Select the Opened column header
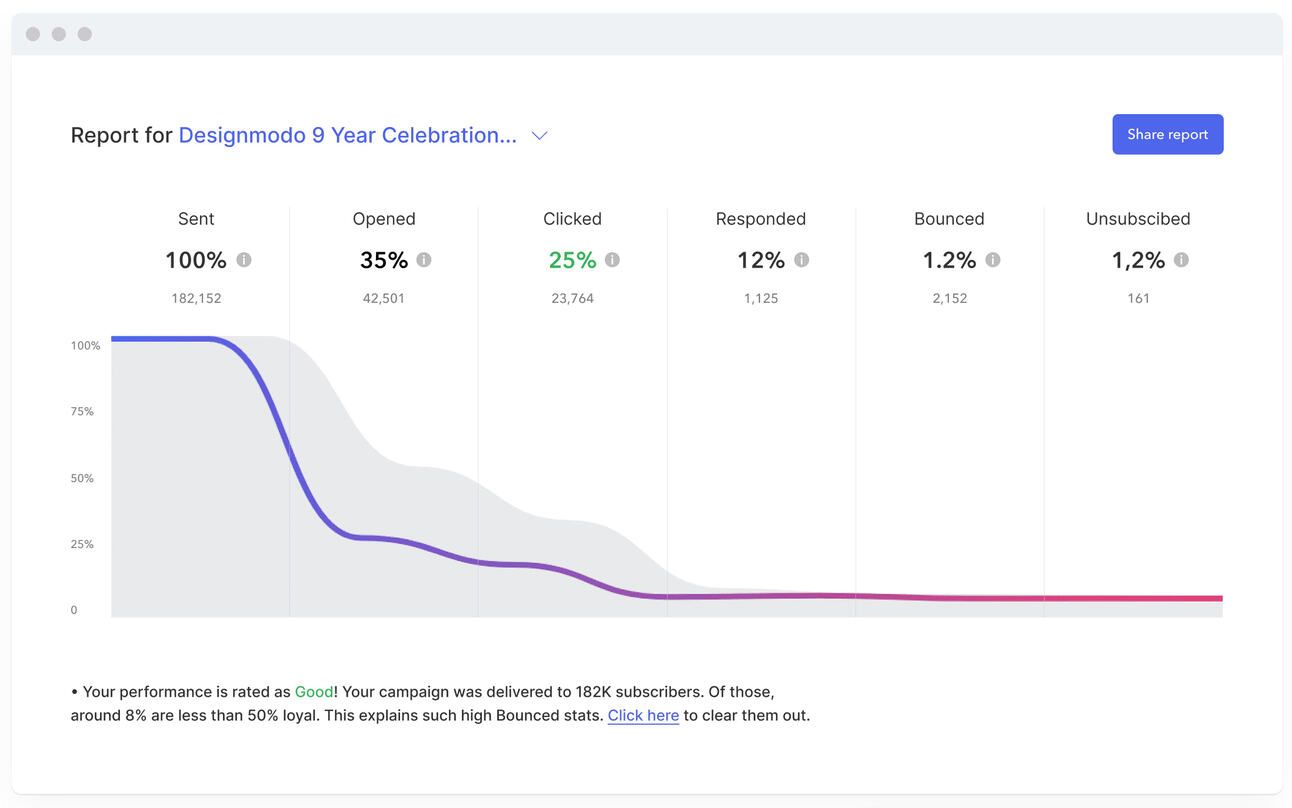 [384, 219]
